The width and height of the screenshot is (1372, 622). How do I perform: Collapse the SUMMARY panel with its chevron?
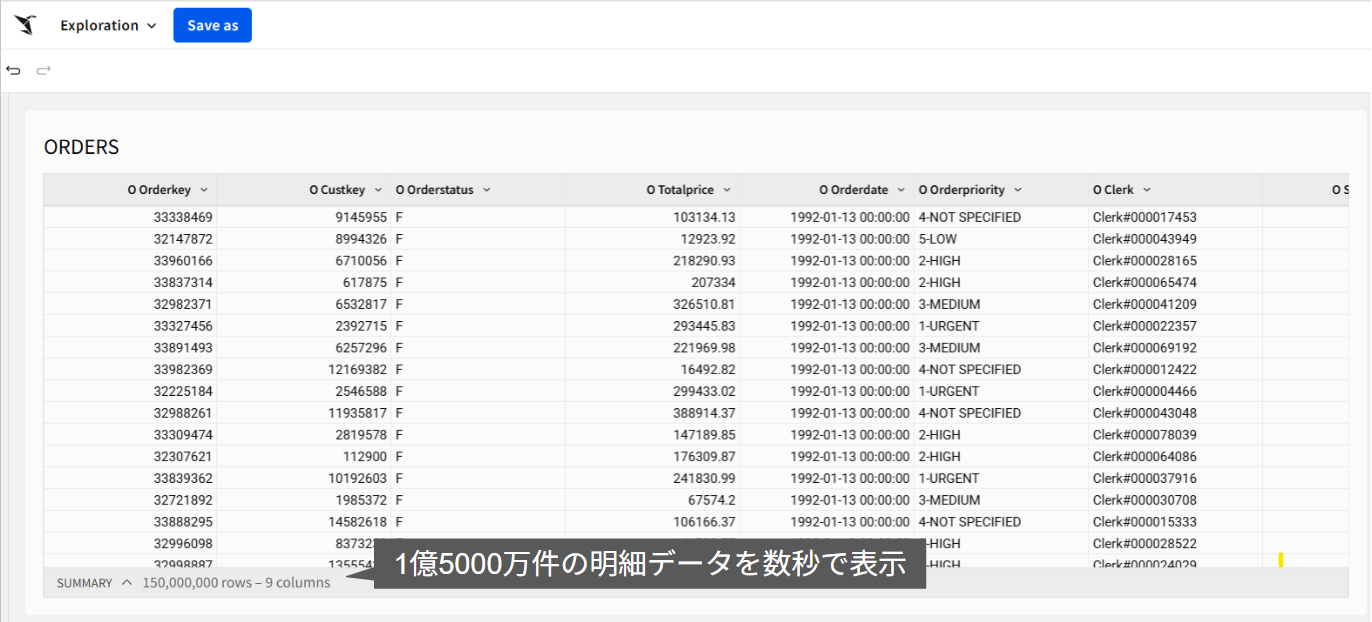click(126, 582)
